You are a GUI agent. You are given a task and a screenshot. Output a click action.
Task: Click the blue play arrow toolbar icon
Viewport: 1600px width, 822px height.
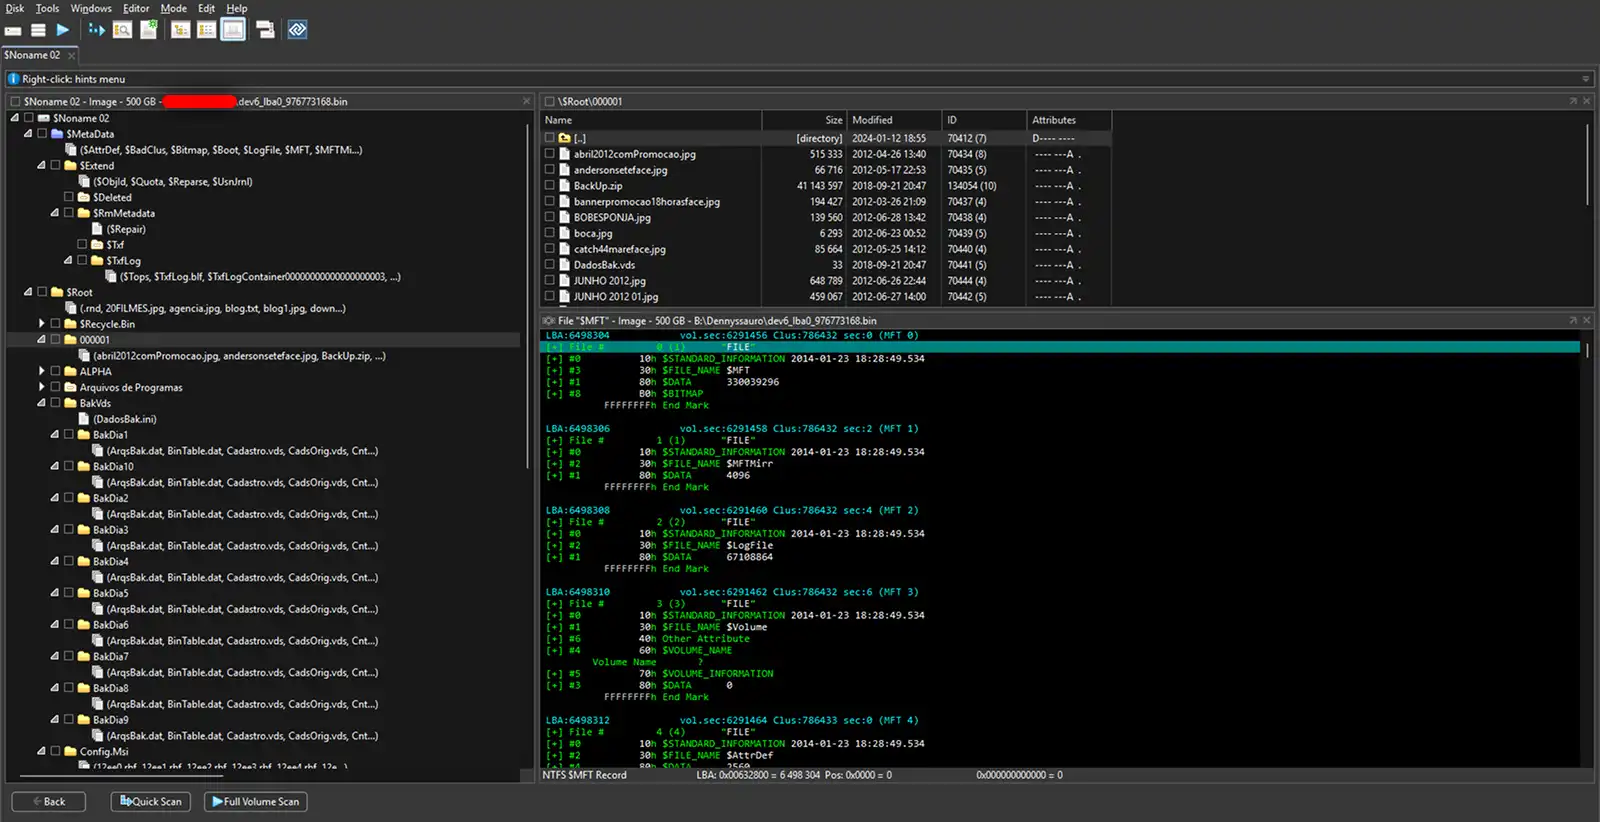[x=63, y=30]
